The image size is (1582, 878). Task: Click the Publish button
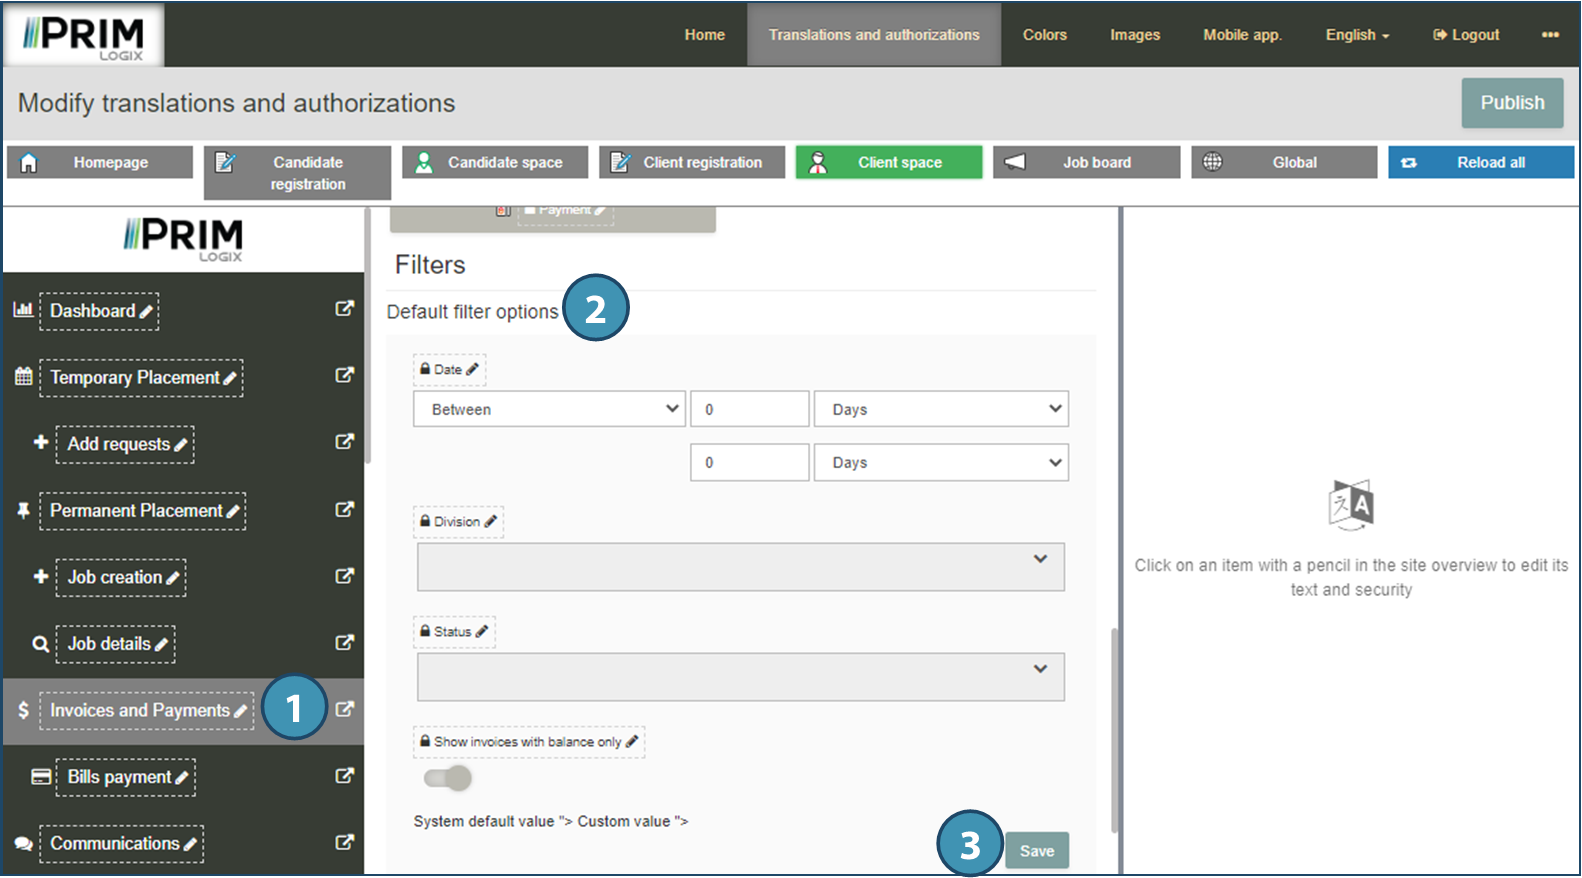1511,103
